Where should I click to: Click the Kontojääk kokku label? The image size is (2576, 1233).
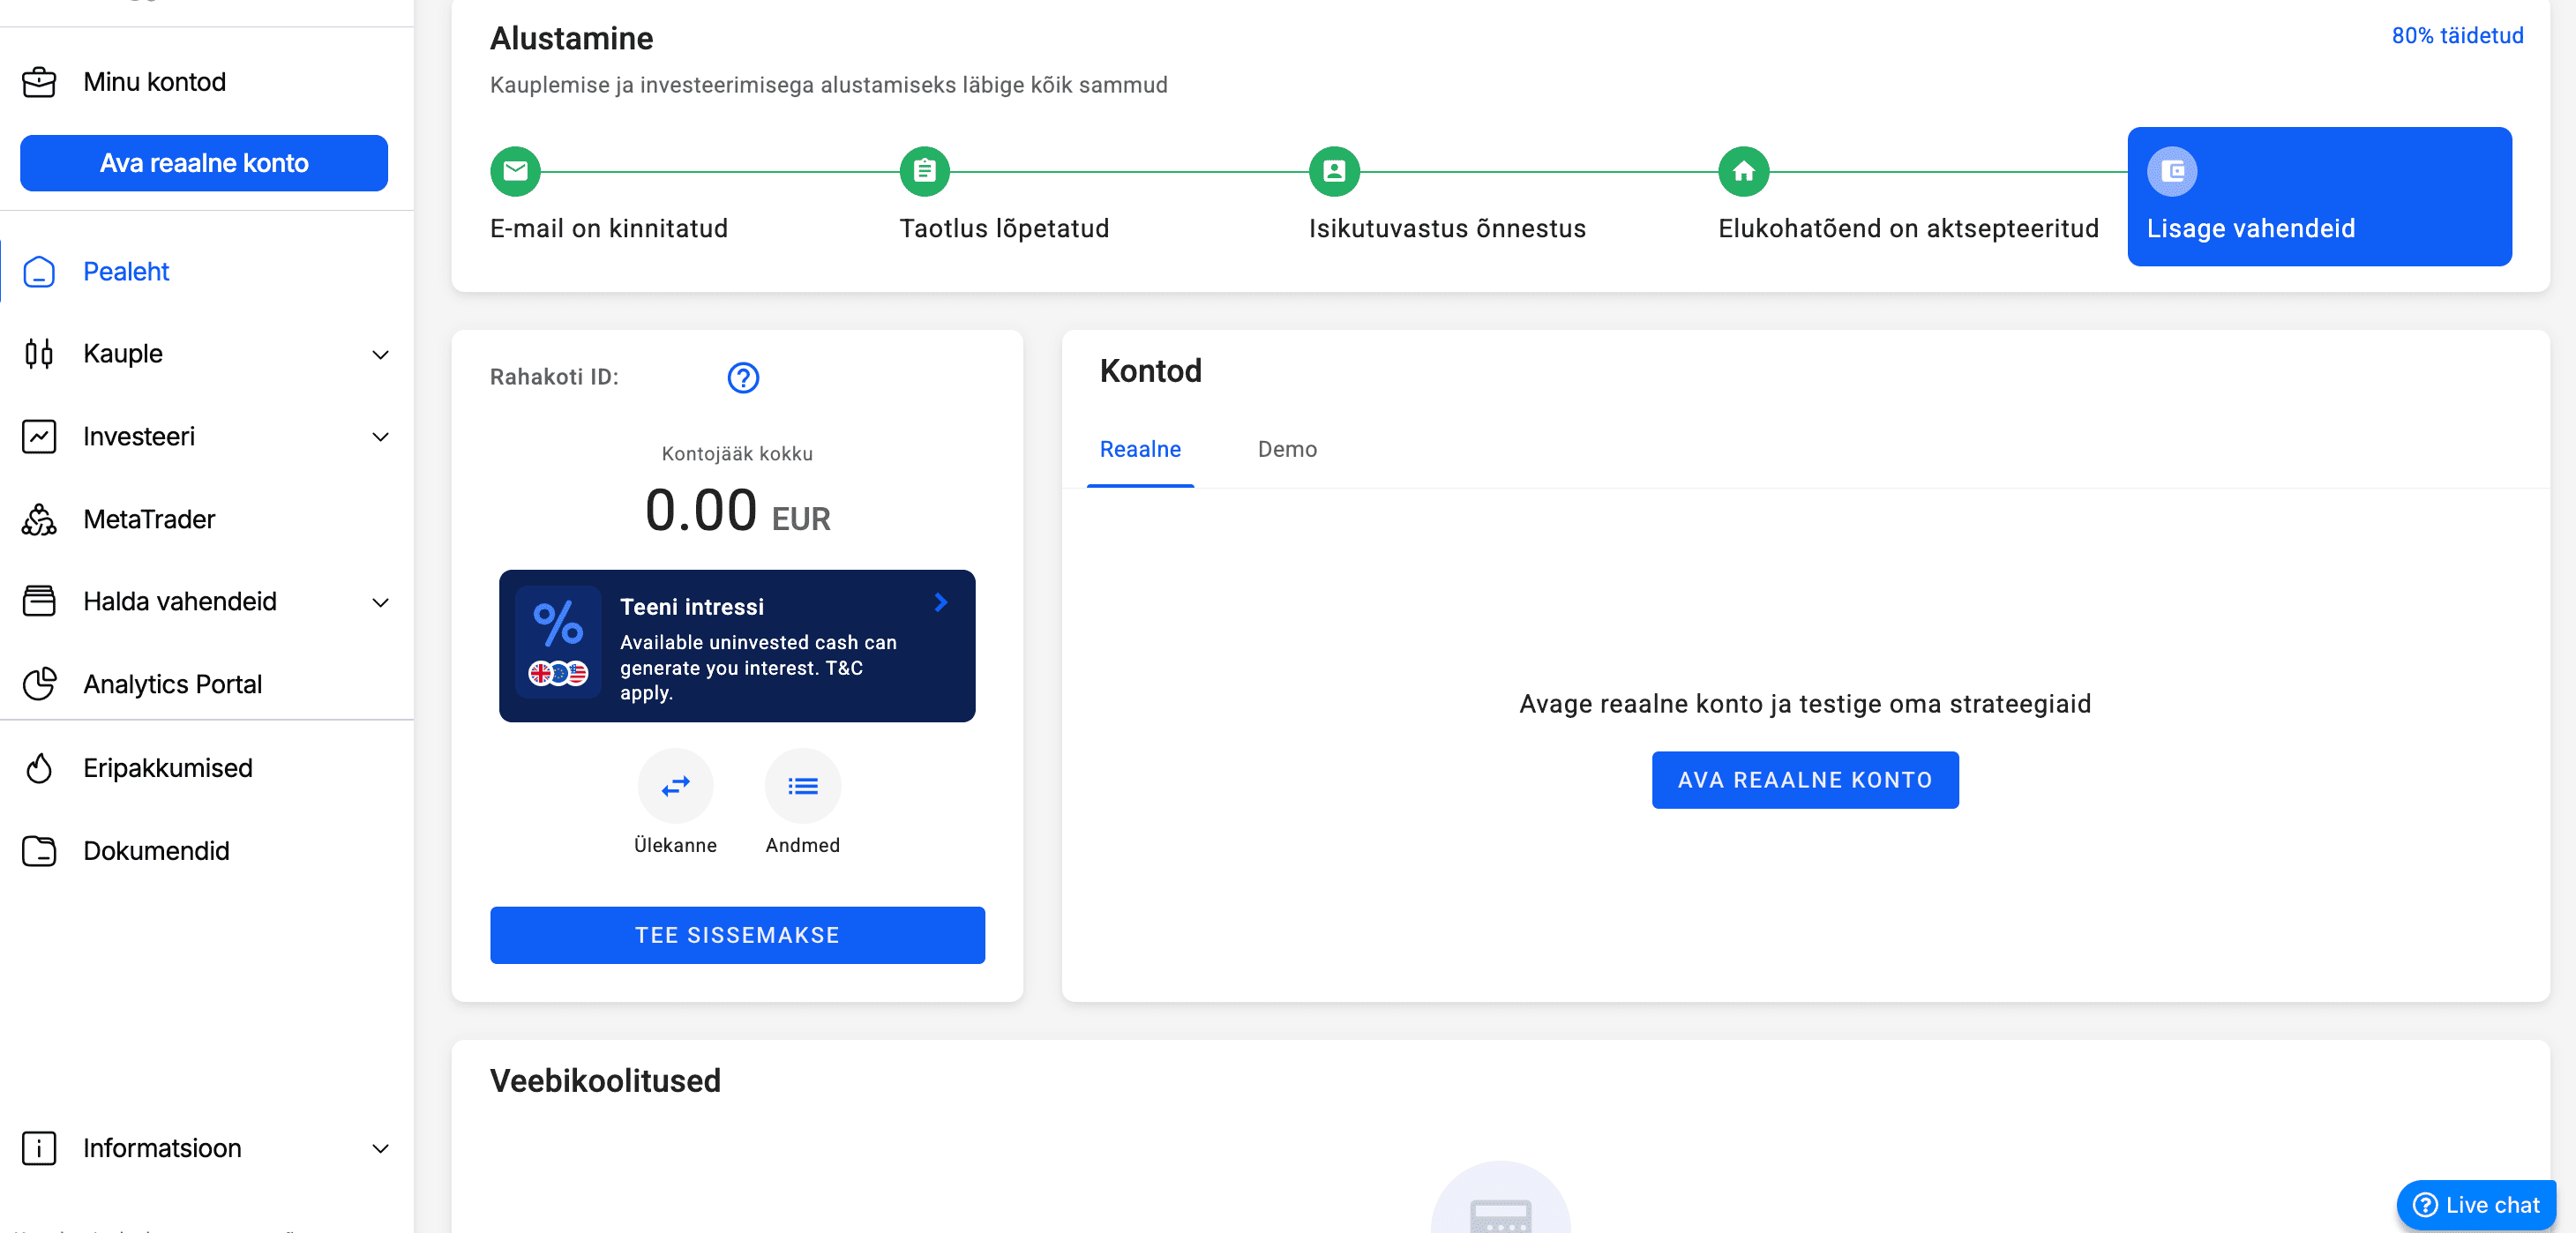[737, 454]
